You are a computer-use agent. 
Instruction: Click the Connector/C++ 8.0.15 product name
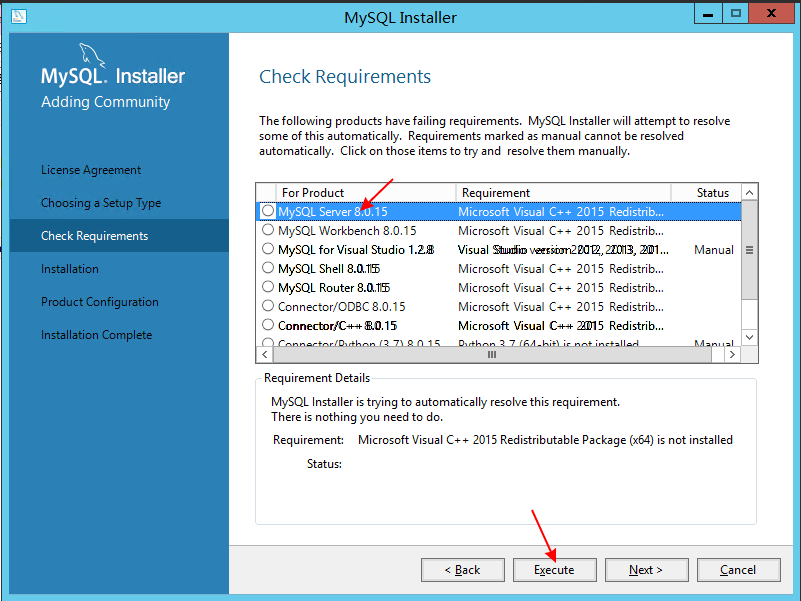[x=338, y=325]
